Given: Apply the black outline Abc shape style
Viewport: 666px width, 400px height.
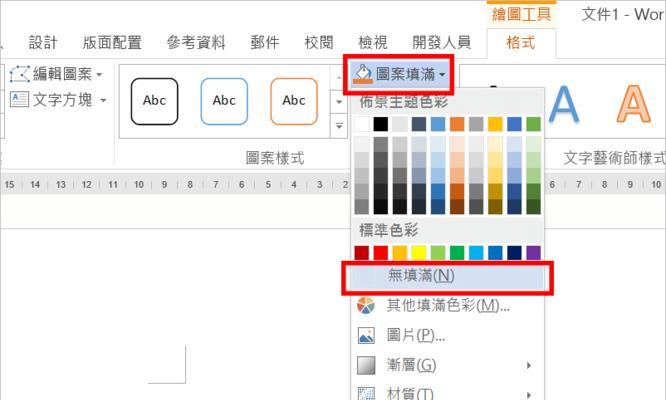Looking at the screenshot, I should pos(155,101).
